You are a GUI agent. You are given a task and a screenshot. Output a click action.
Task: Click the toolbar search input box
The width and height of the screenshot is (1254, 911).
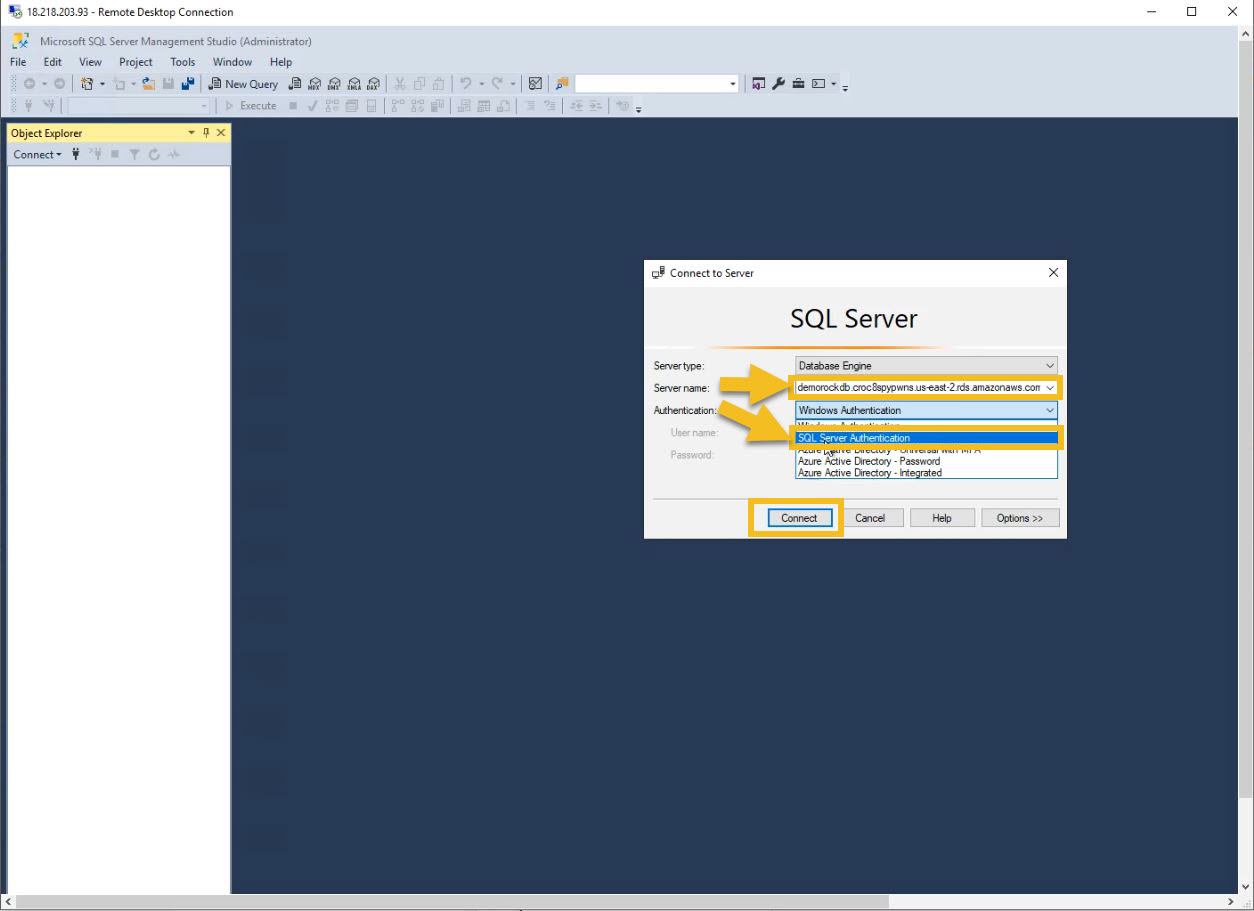(x=651, y=84)
